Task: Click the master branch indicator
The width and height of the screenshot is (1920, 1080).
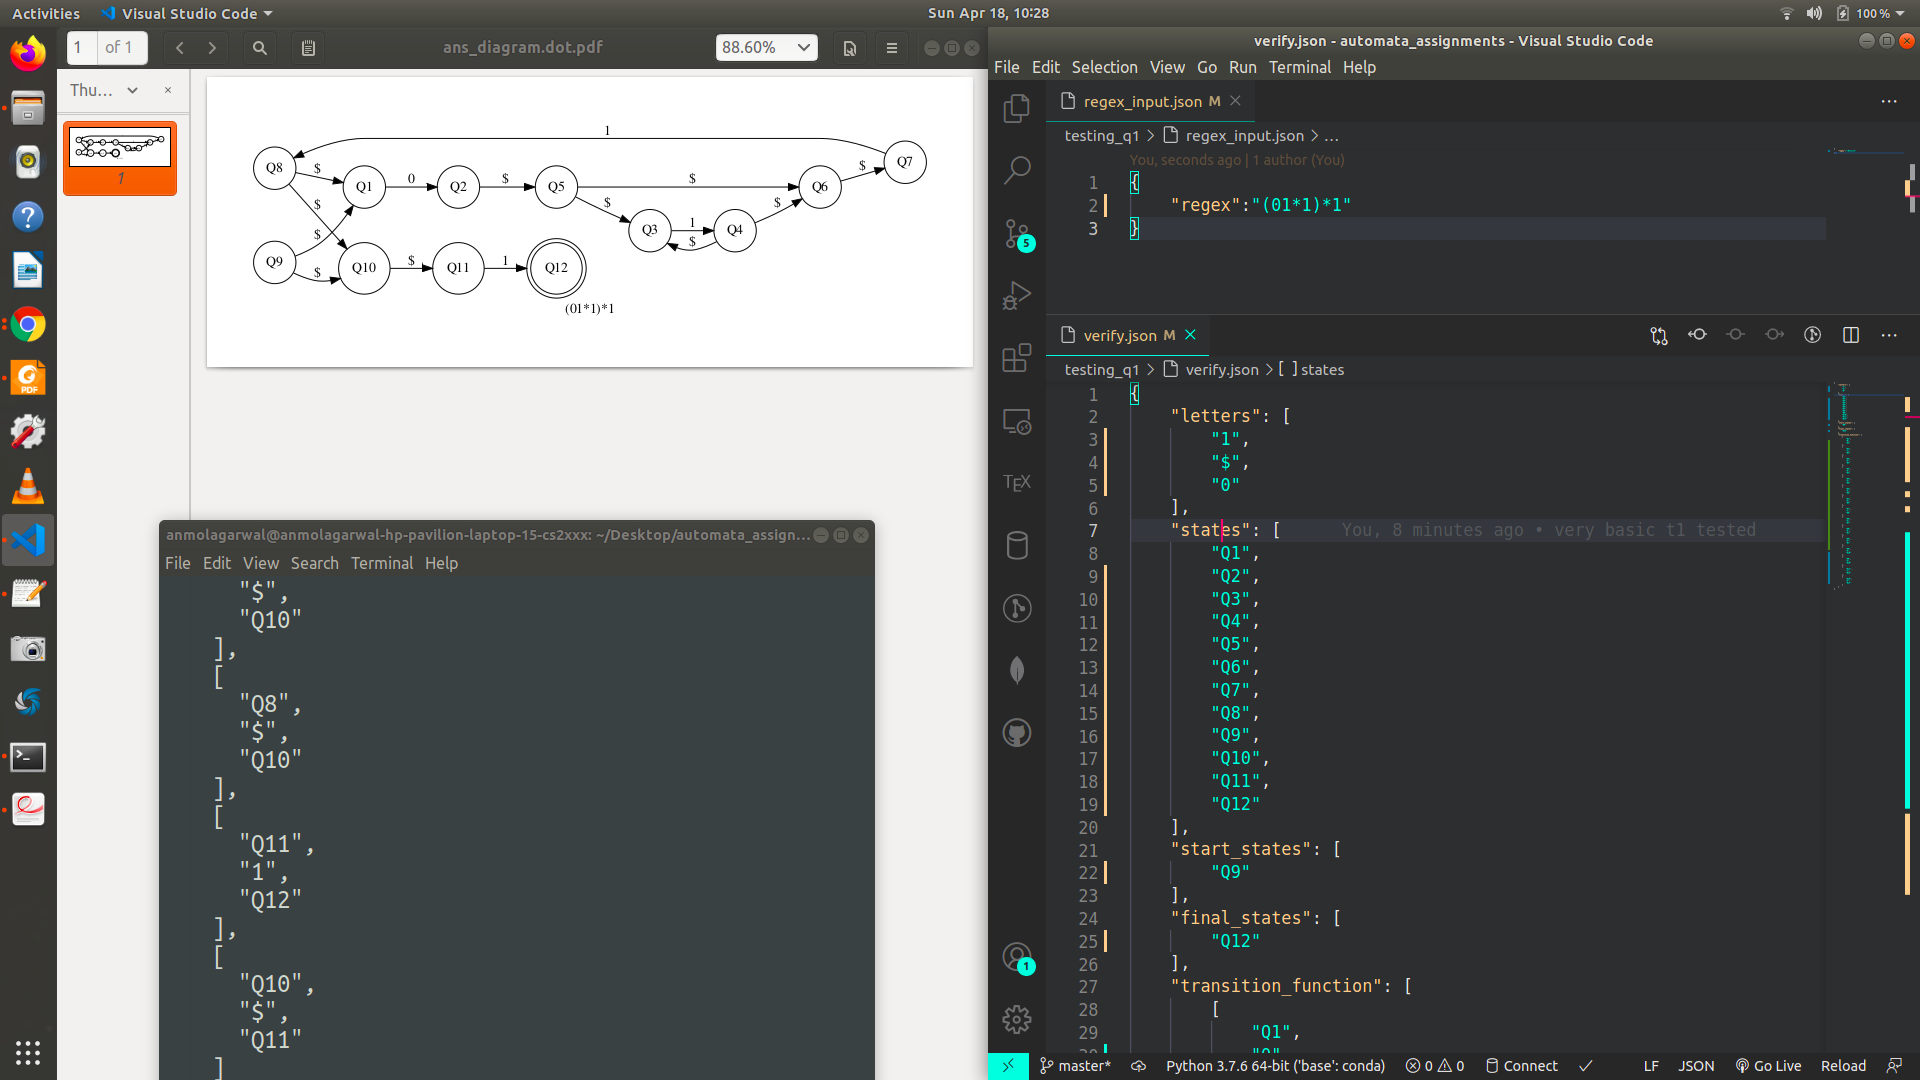Action: tap(1075, 1066)
